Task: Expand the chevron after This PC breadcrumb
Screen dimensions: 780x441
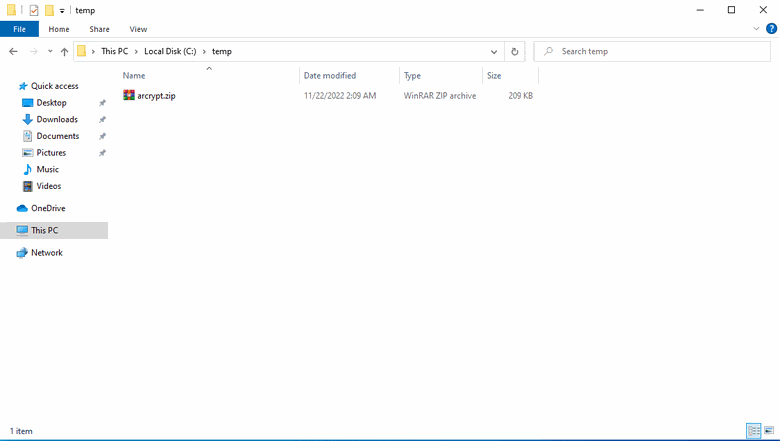Action: click(136, 51)
